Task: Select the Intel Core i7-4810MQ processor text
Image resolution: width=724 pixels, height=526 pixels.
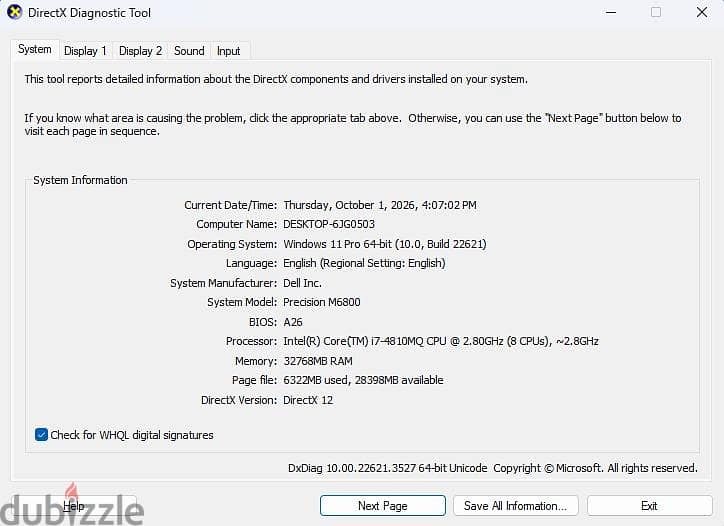Action: (x=441, y=341)
